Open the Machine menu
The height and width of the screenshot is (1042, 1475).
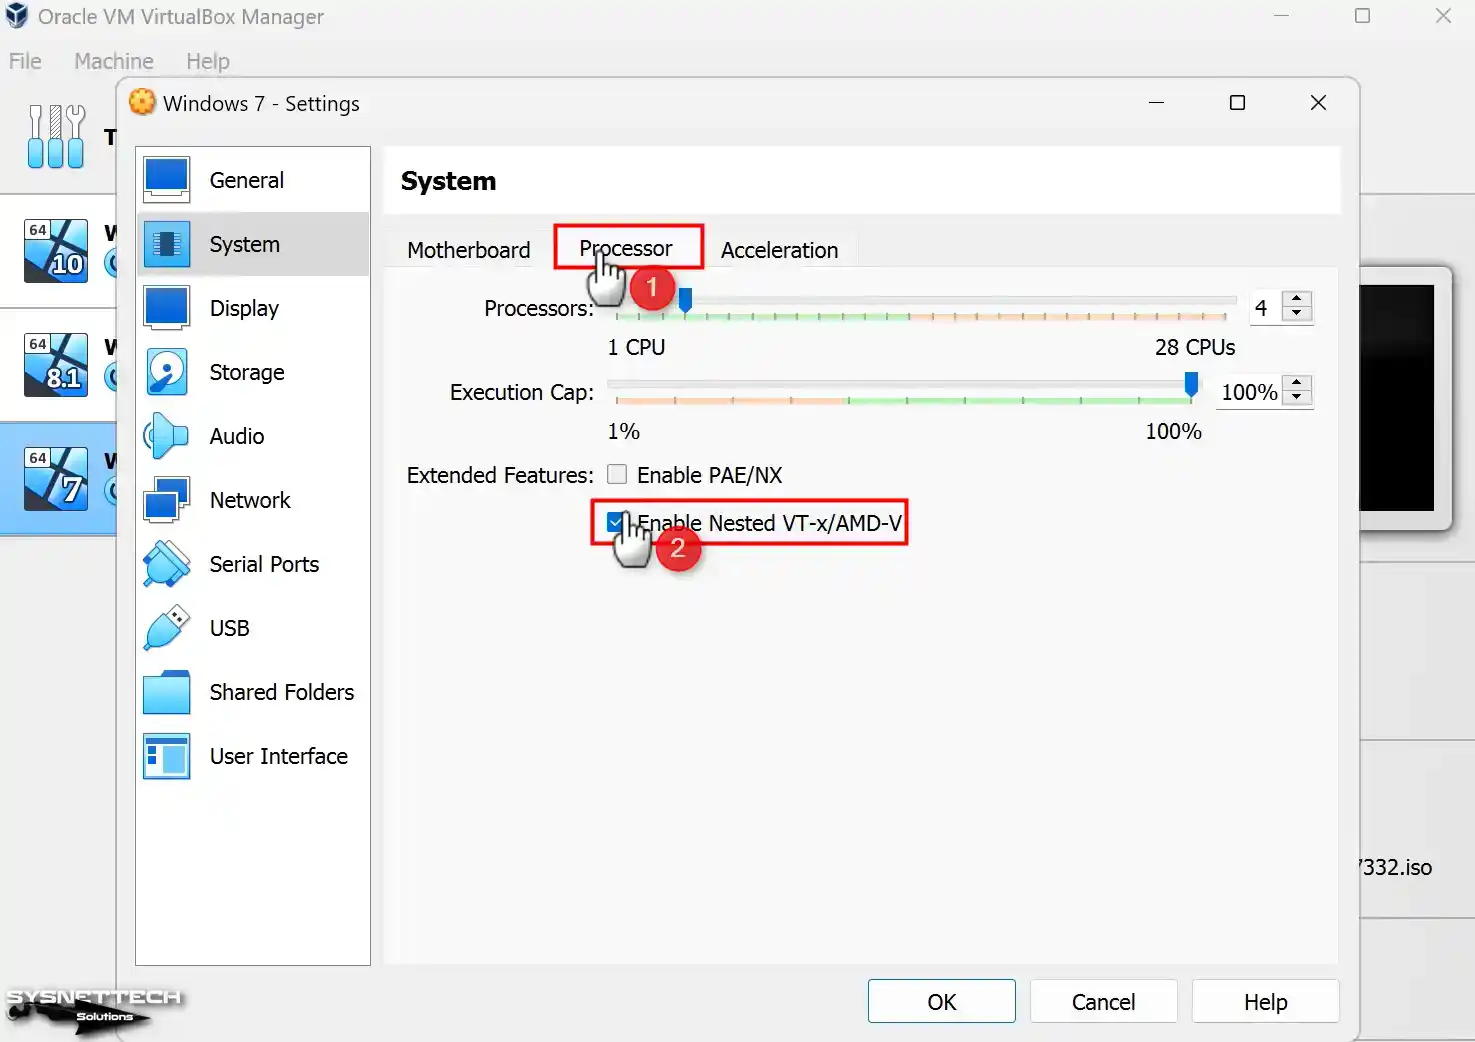pos(114,61)
